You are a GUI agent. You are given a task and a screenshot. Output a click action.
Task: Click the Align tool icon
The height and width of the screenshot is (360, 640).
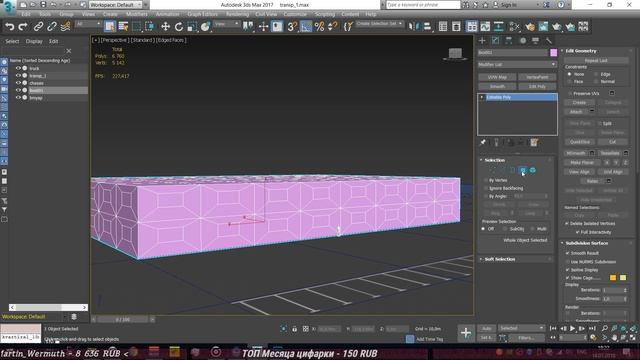coord(427,27)
